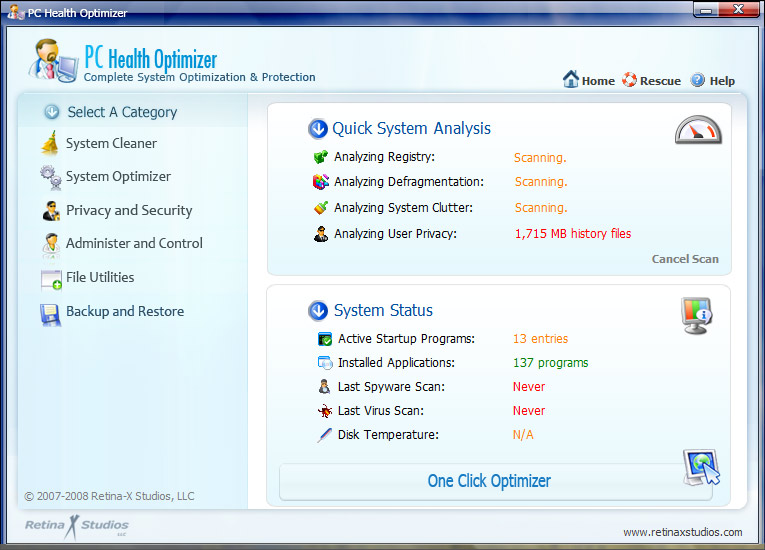Collapse the System Status arrow
The height and width of the screenshot is (550, 765).
tap(318, 311)
